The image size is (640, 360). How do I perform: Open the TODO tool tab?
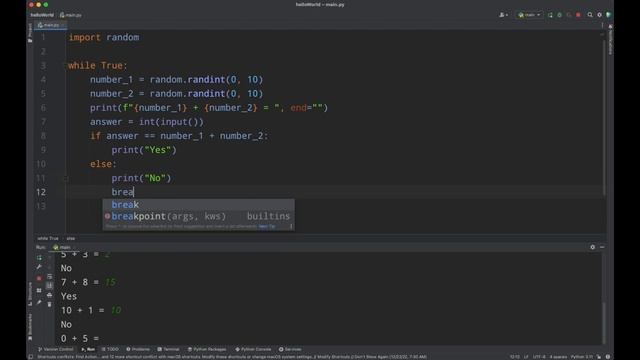tap(110, 349)
